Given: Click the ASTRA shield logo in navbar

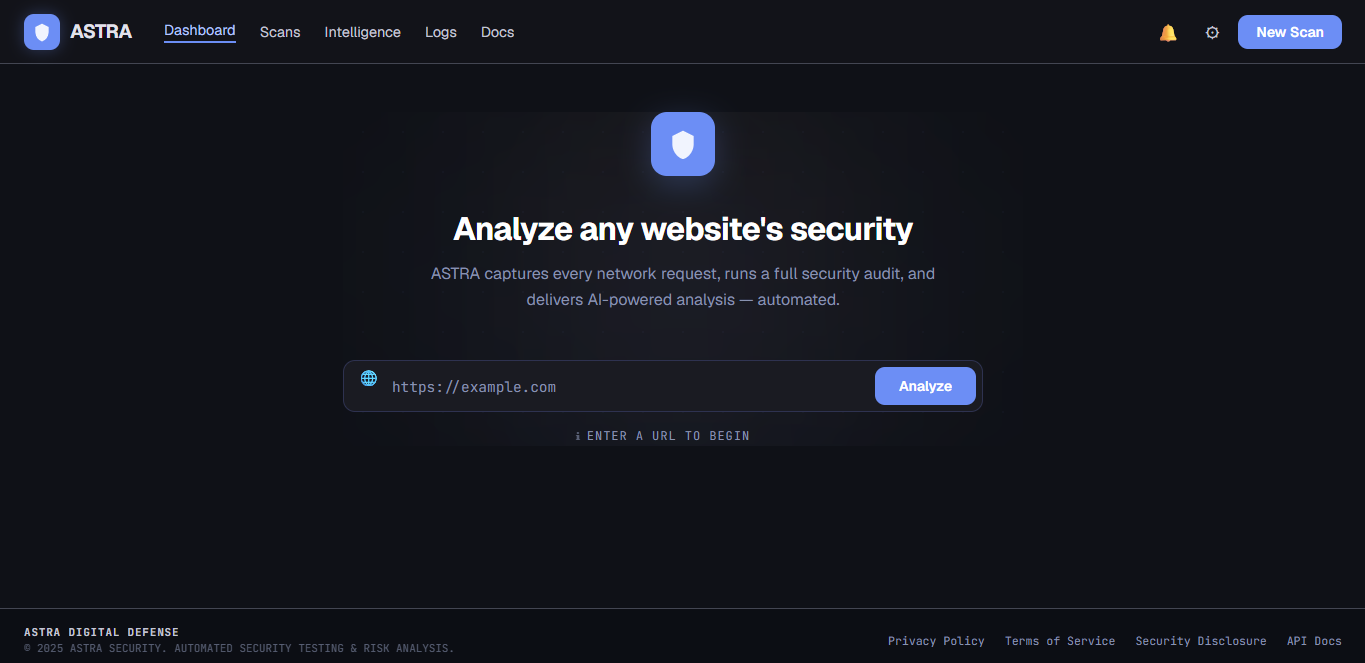Looking at the screenshot, I should click(42, 32).
